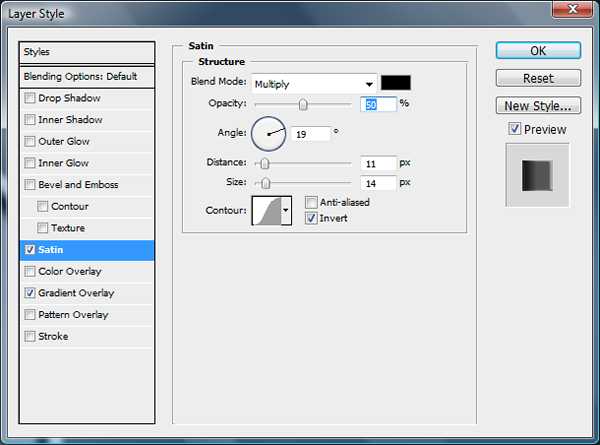This screenshot has height=445, width=600.
Task: Click the Size slider handle
Action: pyautogui.click(x=266, y=183)
